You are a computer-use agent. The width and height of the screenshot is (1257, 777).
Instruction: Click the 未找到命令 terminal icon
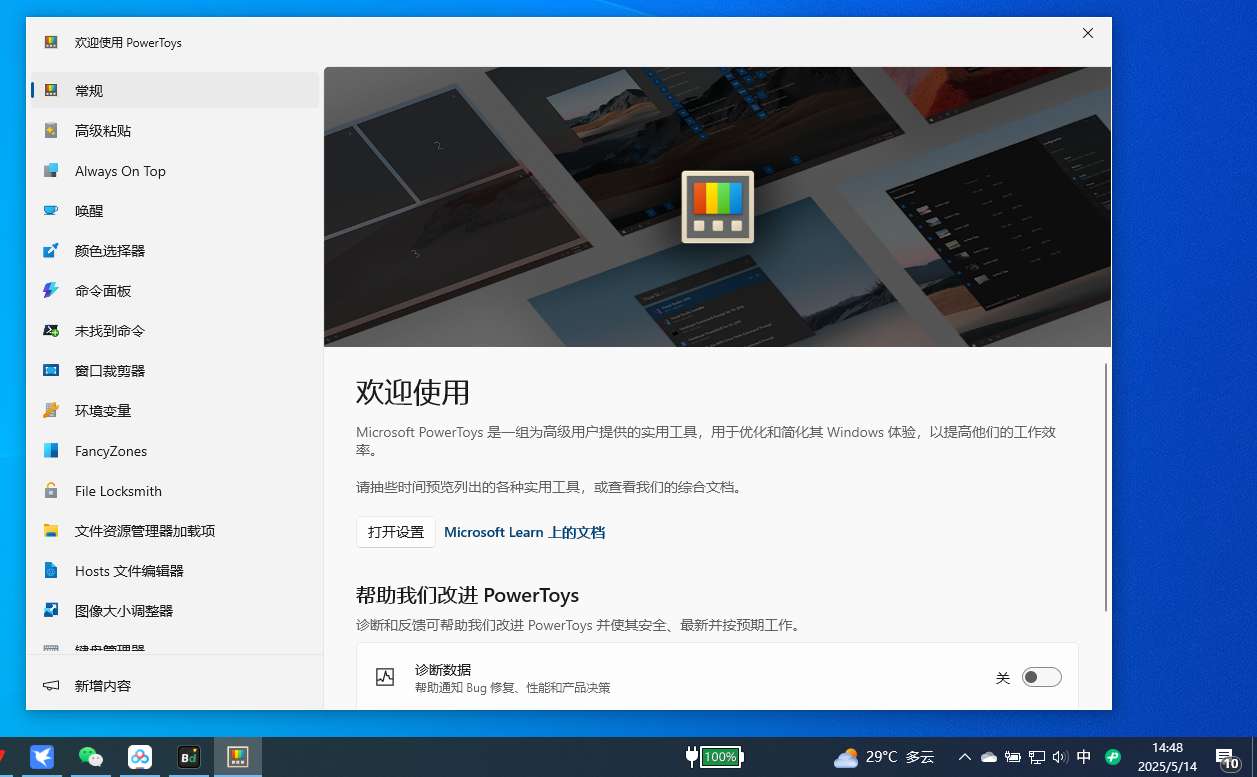pos(51,331)
